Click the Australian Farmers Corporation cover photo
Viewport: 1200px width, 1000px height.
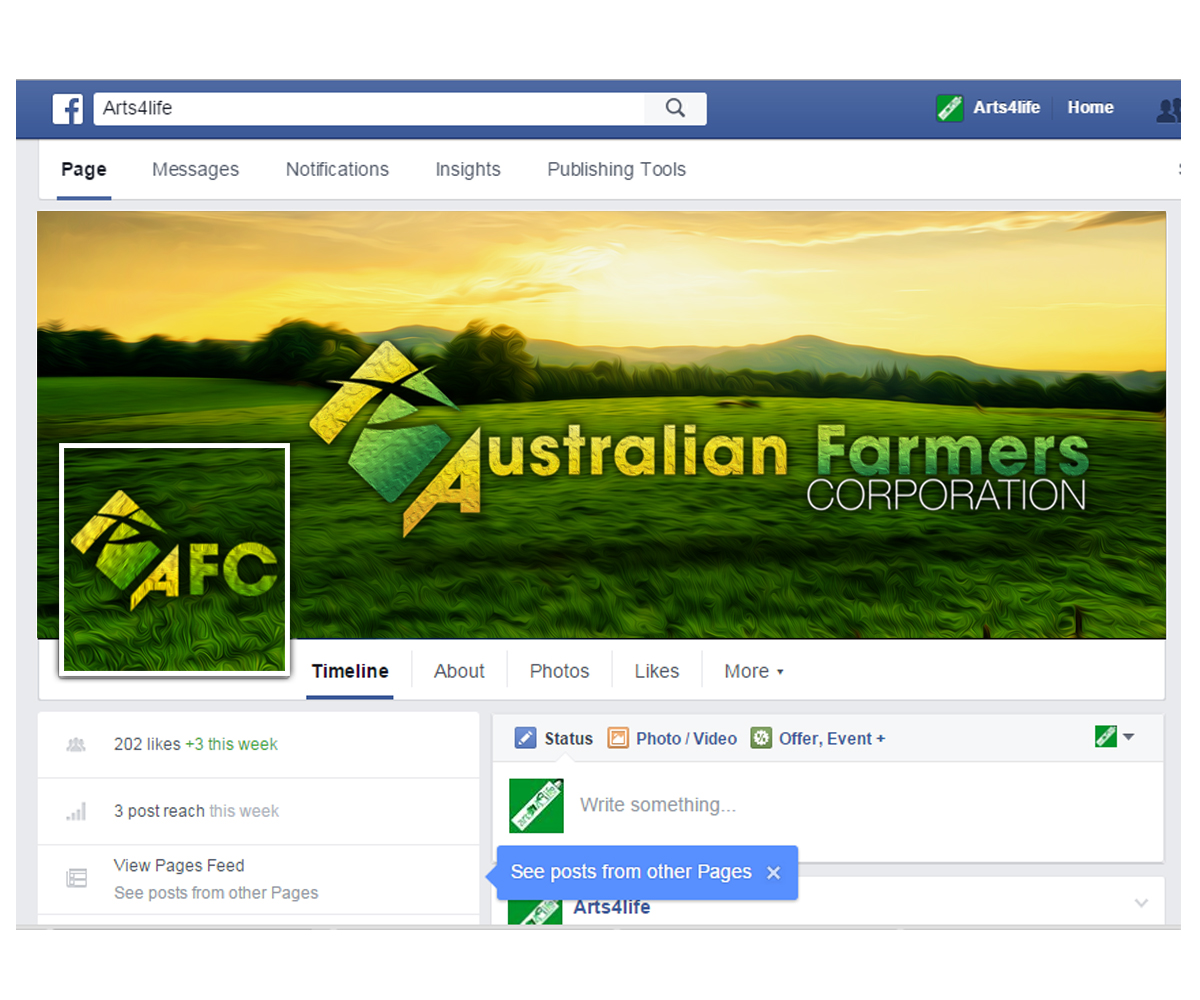click(x=601, y=424)
